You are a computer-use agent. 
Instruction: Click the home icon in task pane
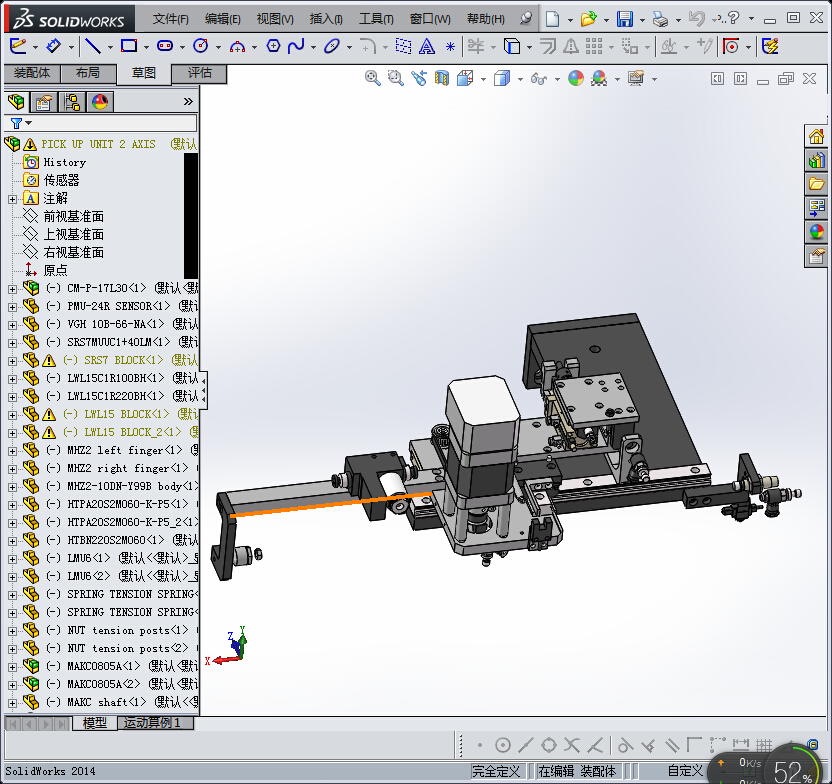(x=816, y=137)
